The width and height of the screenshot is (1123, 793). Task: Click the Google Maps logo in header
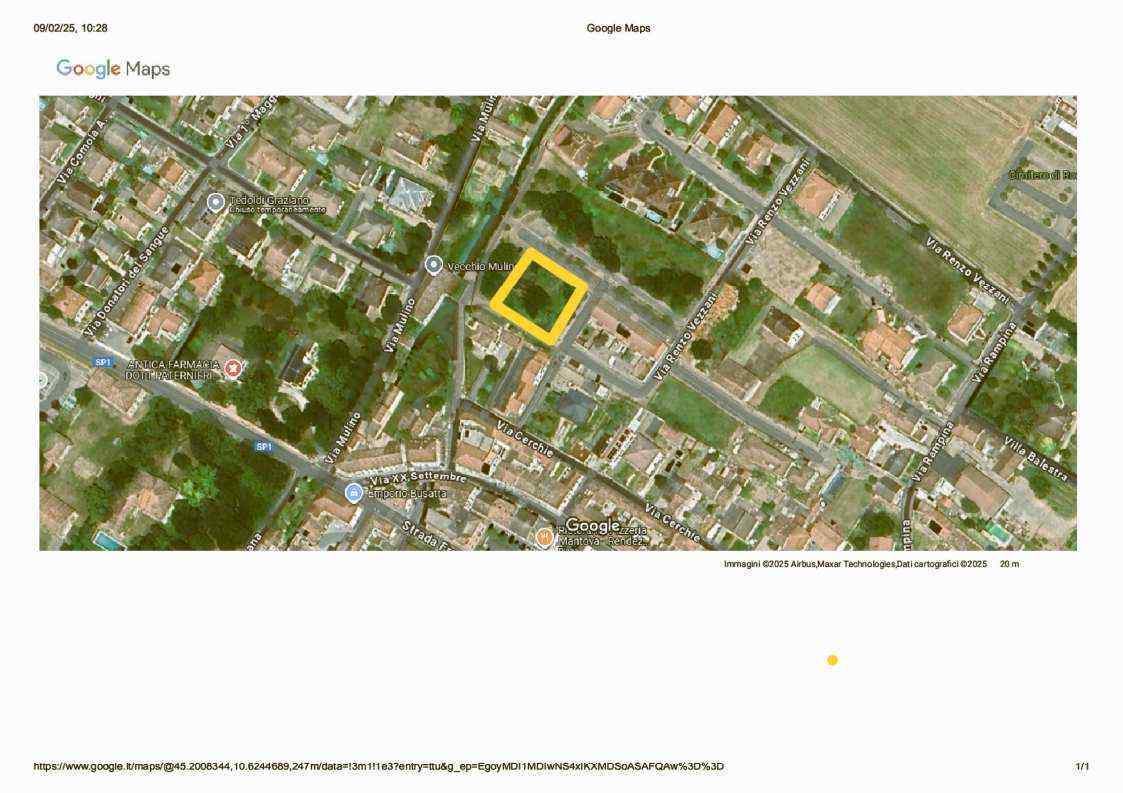click(113, 69)
